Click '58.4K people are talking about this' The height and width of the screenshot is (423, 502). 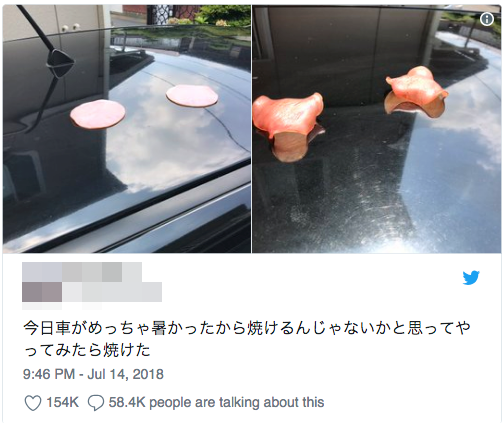click(x=216, y=402)
